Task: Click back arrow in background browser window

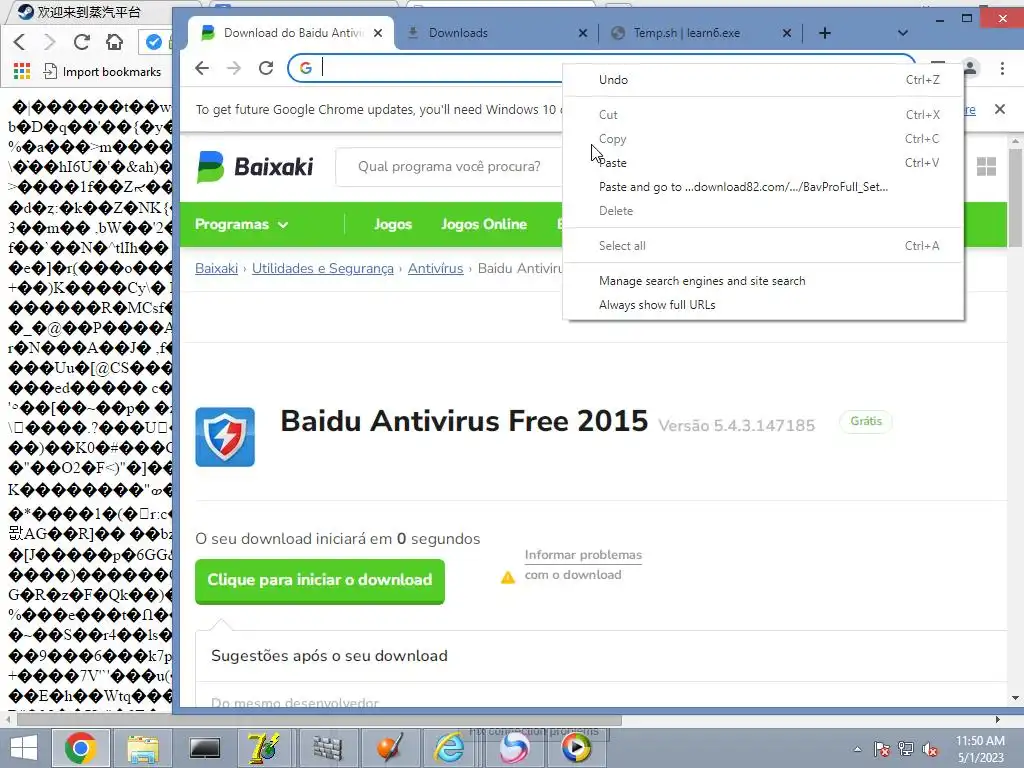Action: pyautogui.click(x=19, y=42)
